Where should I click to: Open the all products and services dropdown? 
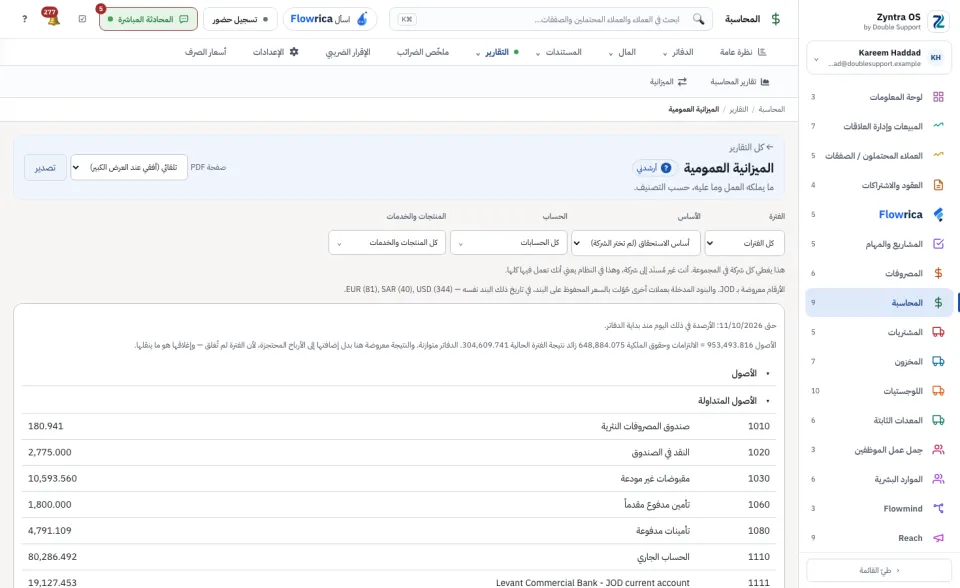pyautogui.click(x=387, y=243)
